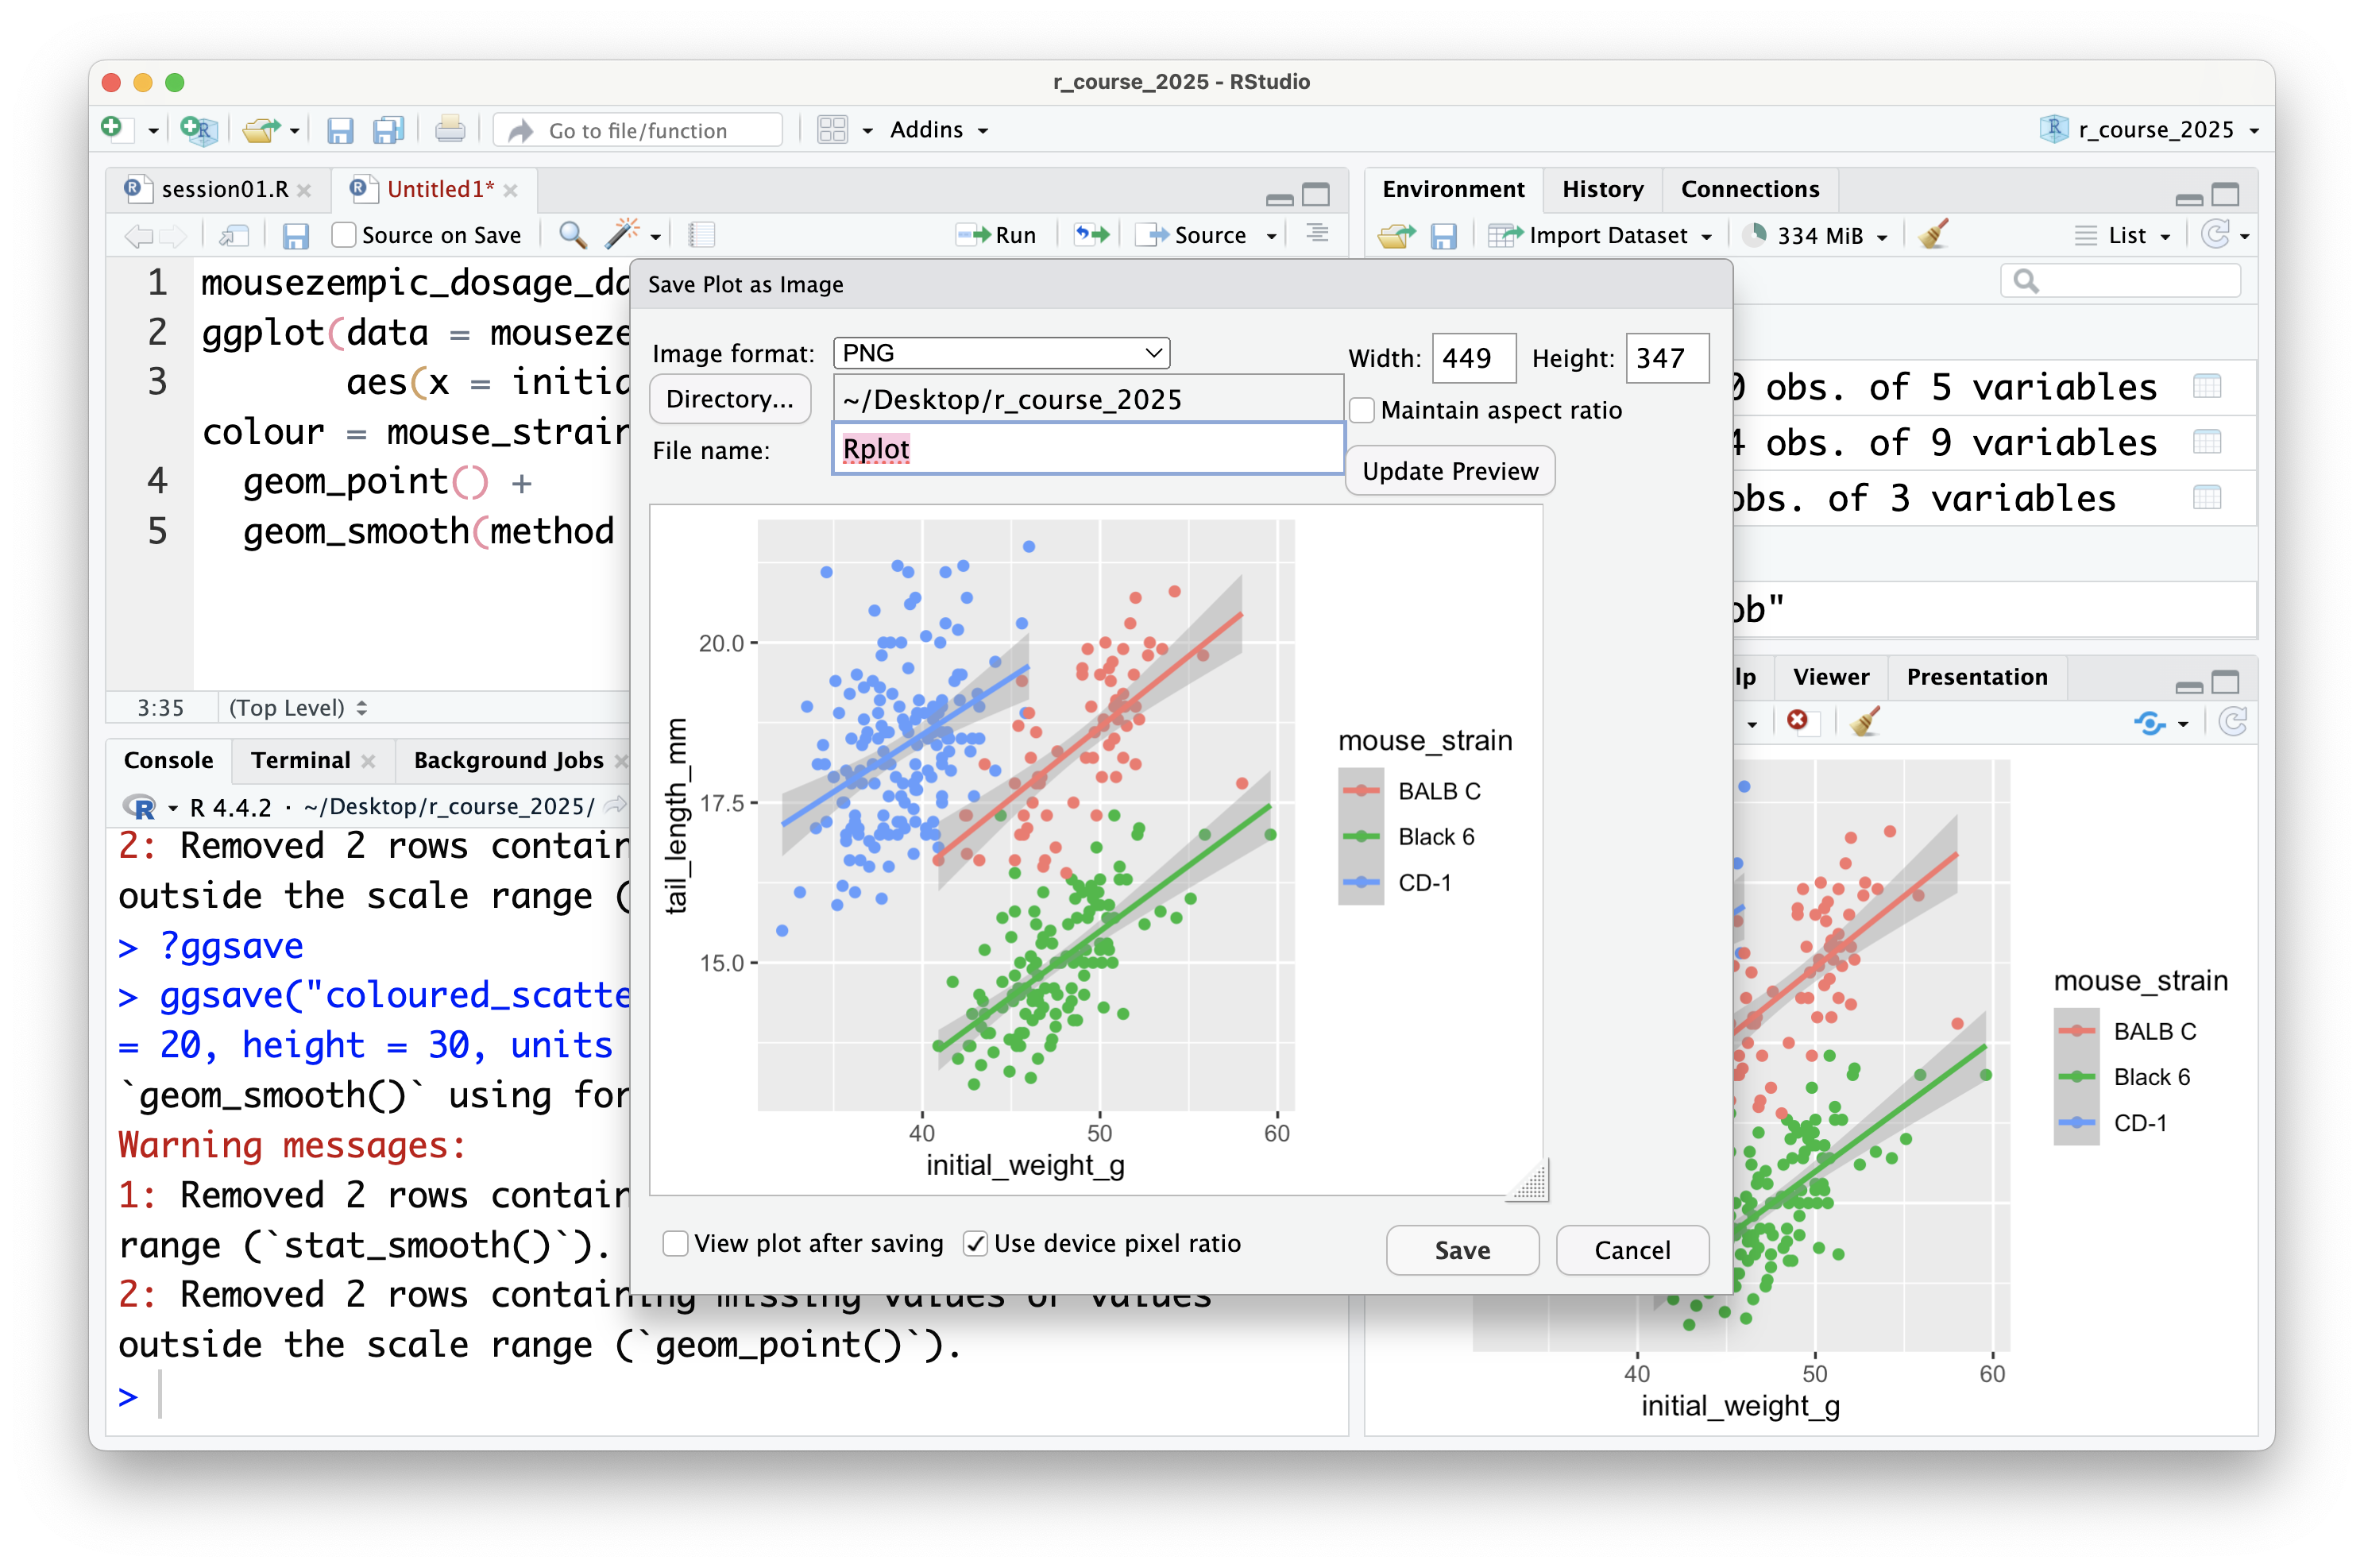Click the environment clear broom icon
Viewport: 2364px width, 1568px height.
point(1934,235)
